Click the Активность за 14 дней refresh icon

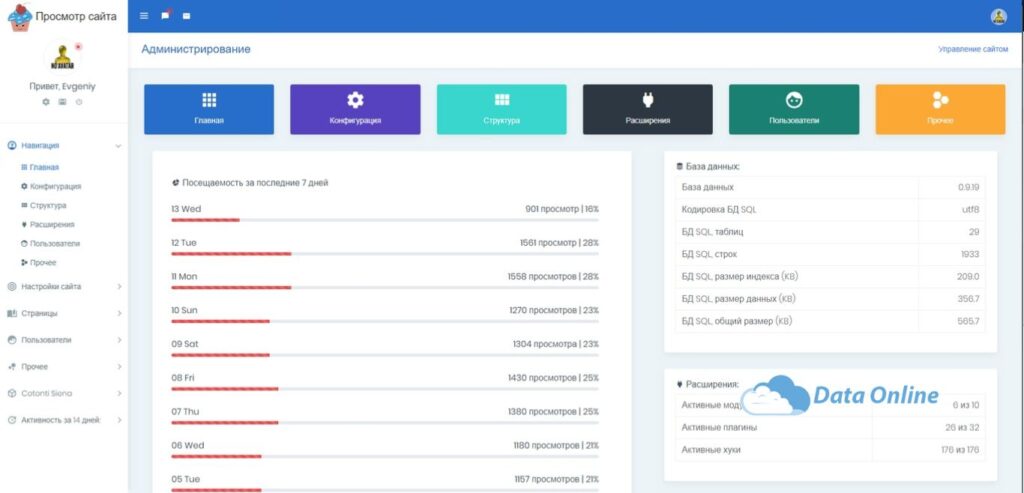[12, 421]
